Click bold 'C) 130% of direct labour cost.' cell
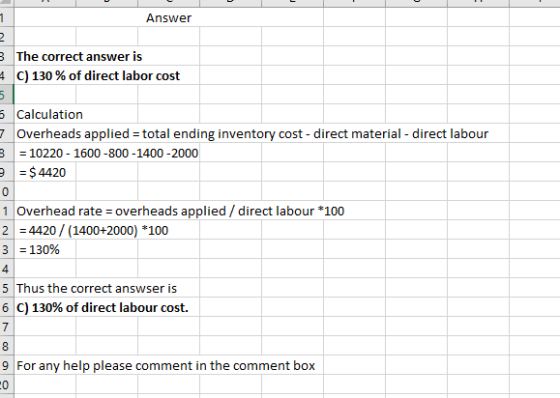This screenshot has height=398, width=560. pos(102,308)
